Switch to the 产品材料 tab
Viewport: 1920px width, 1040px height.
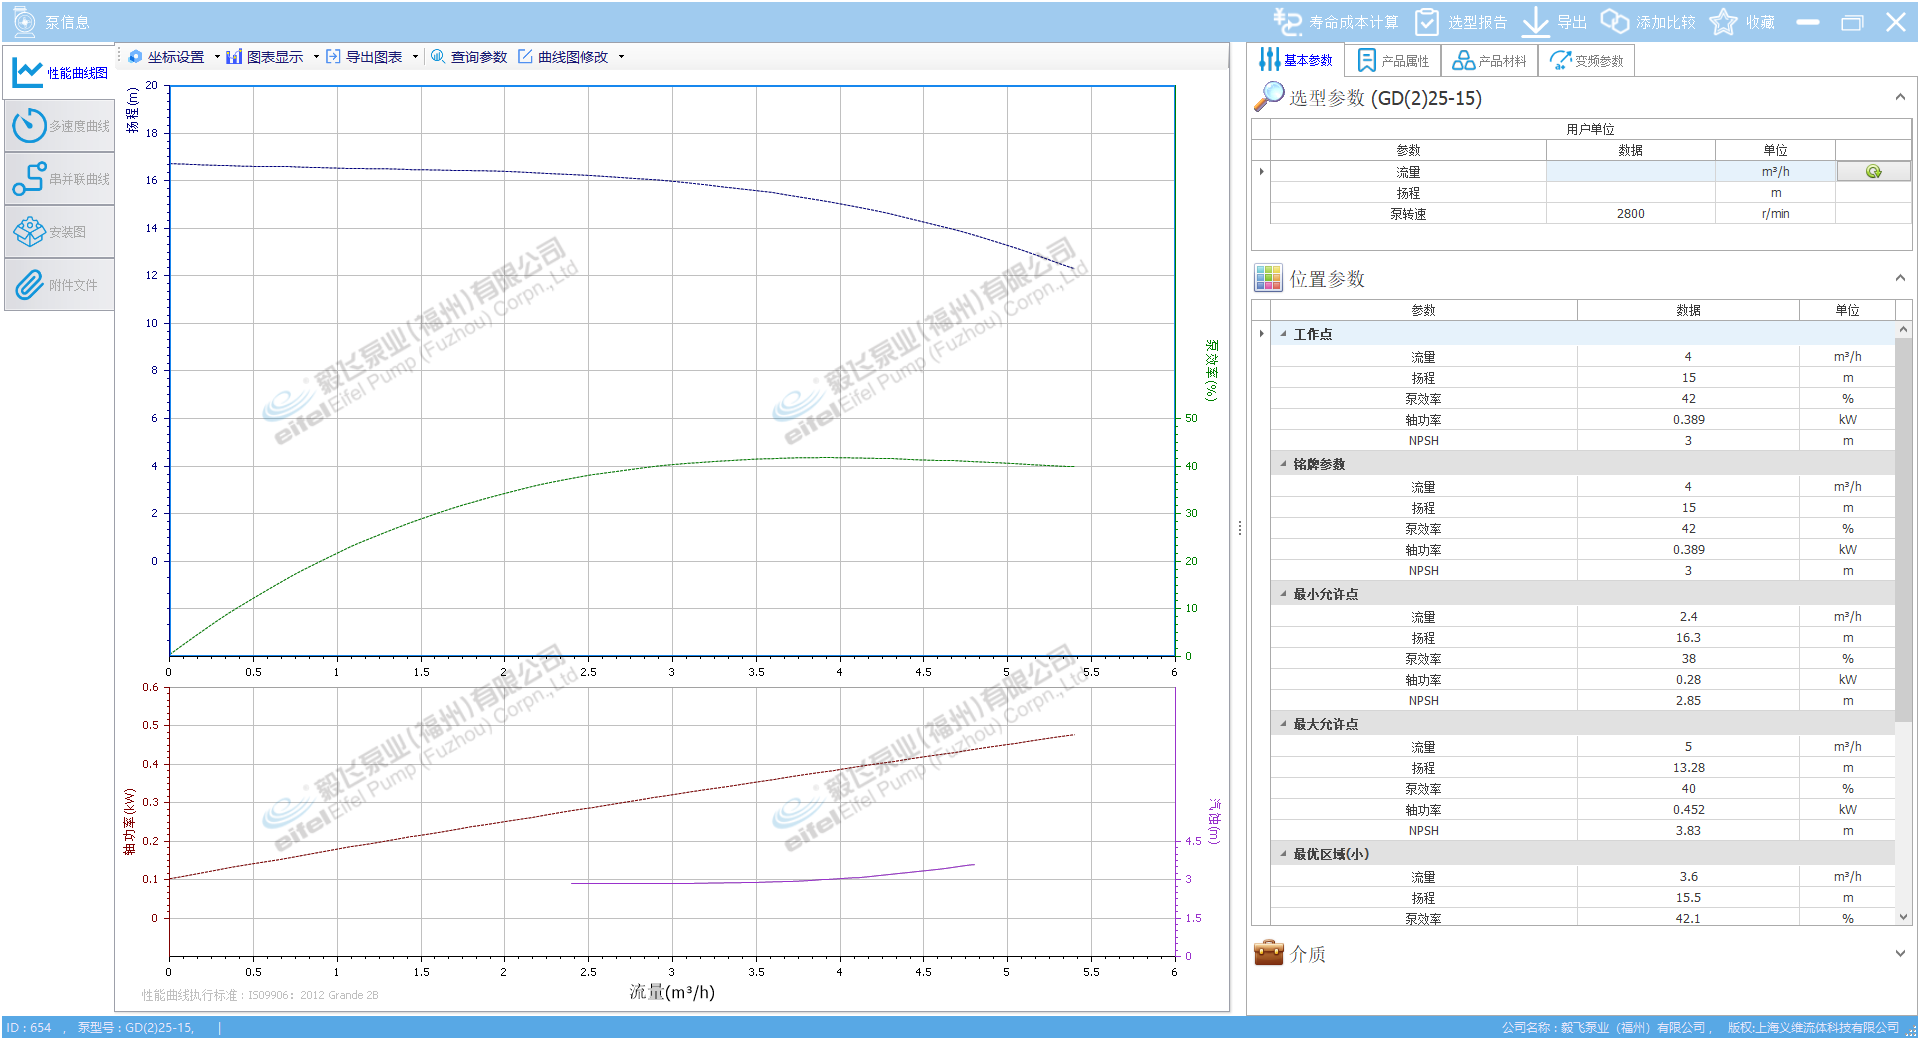pyautogui.click(x=1489, y=61)
